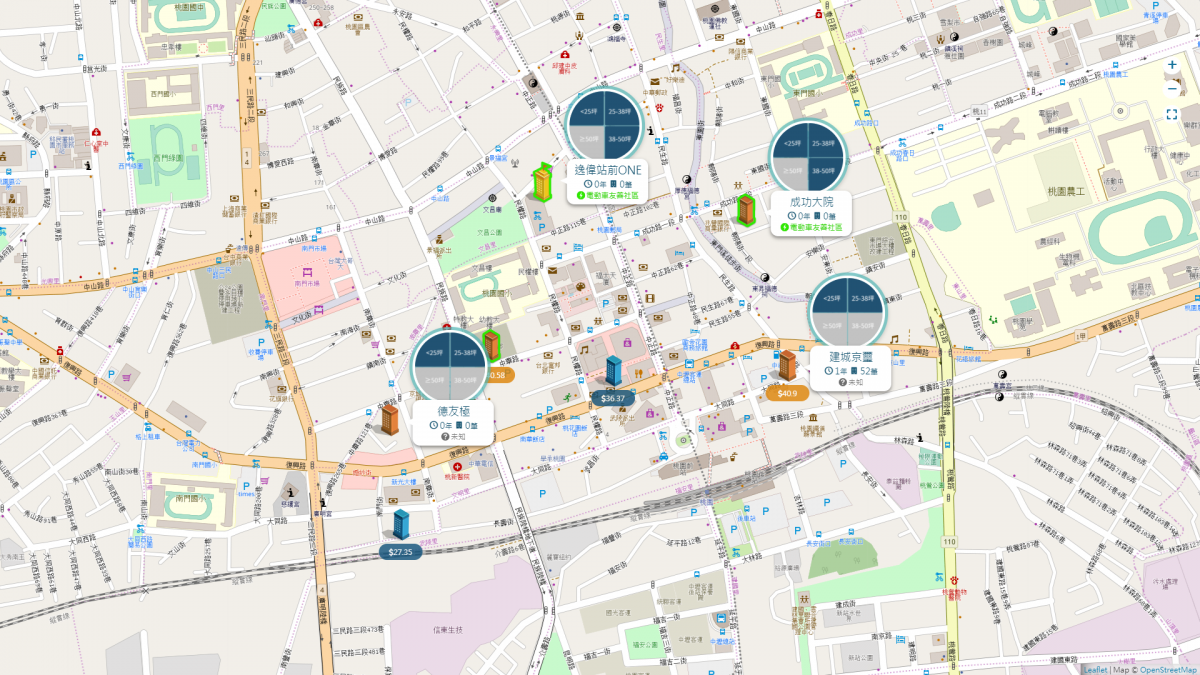
Task: Select 25-38坪 segment in 逸偉站前ONE chart
Action: [x=624, y=109]
